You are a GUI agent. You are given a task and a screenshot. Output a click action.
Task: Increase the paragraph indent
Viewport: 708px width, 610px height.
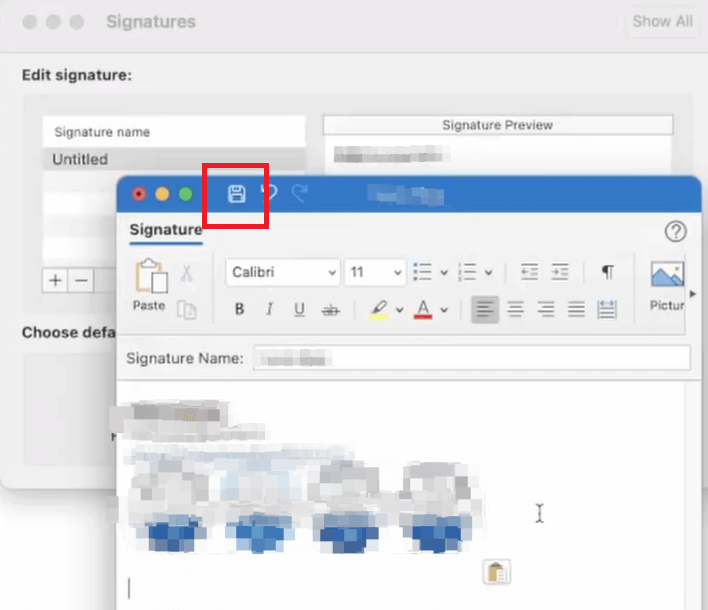[x=560, y=272]
